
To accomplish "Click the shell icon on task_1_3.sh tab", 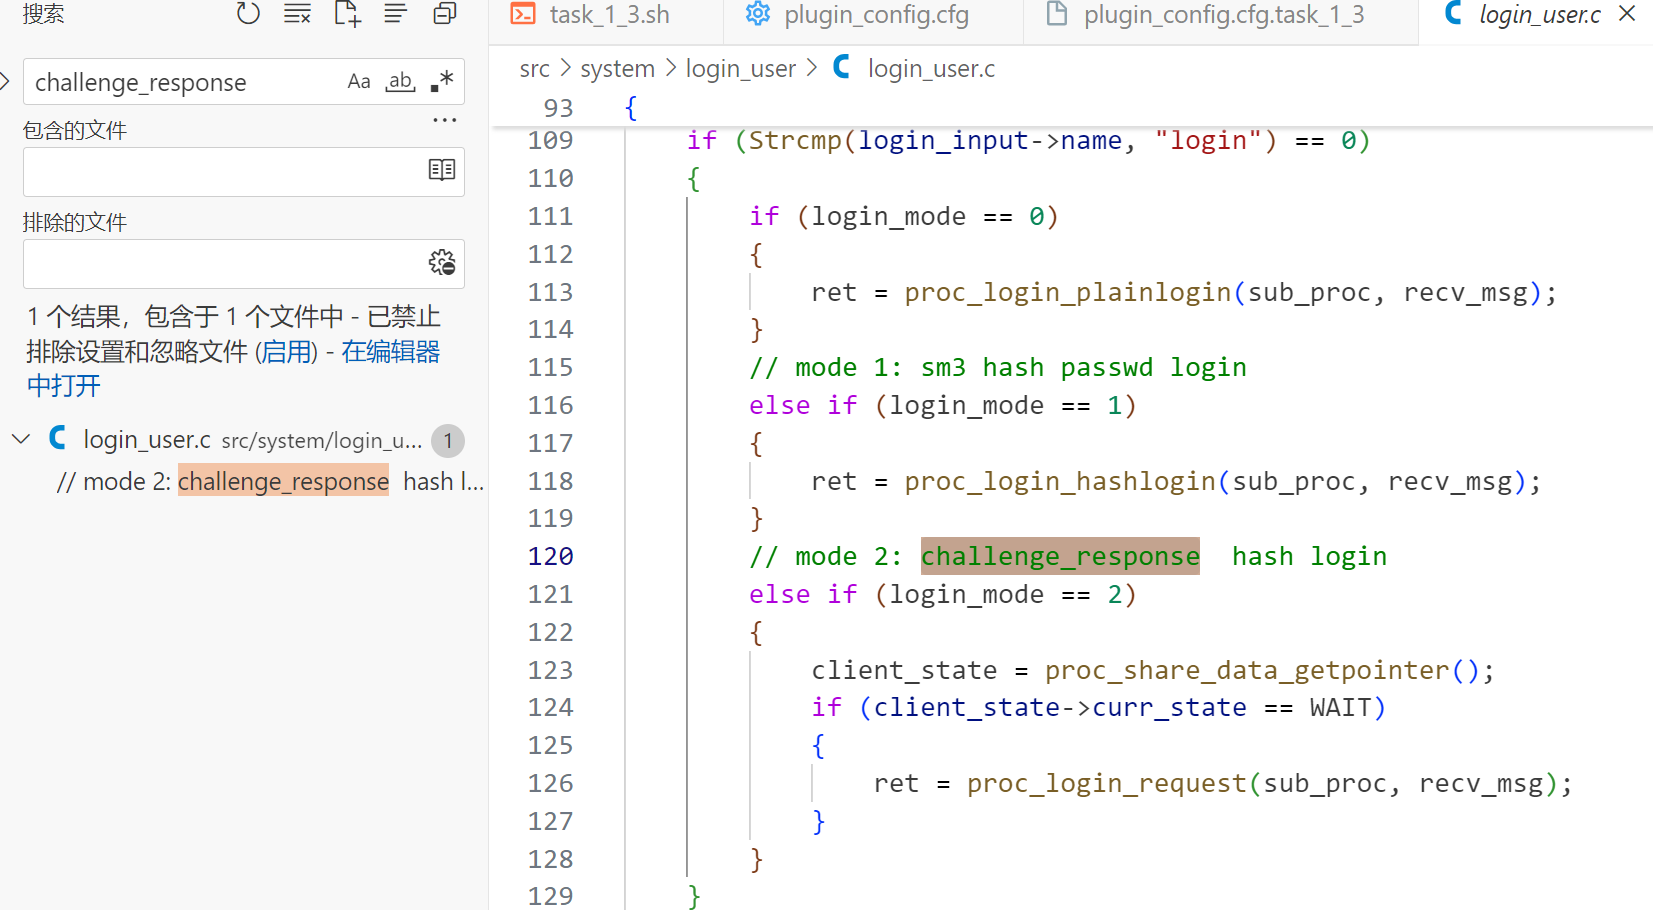I will click(522, 14).
